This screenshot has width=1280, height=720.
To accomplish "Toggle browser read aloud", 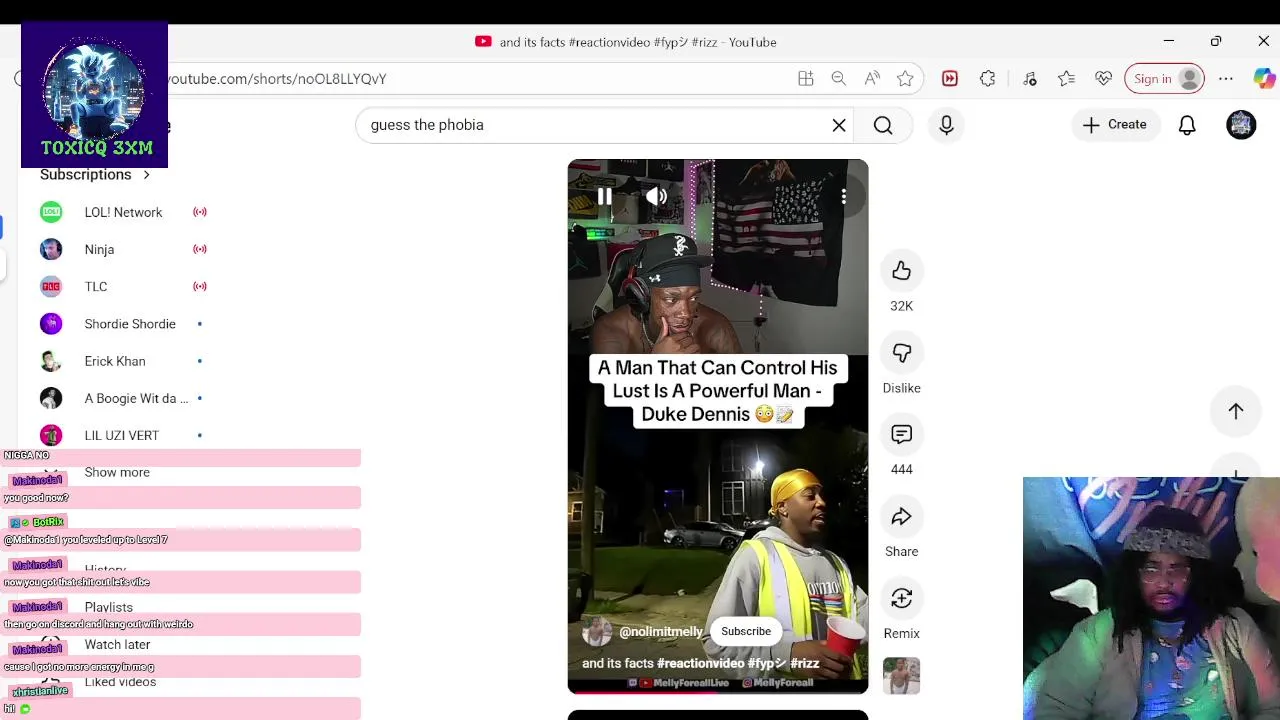I will tap(872, 79).
